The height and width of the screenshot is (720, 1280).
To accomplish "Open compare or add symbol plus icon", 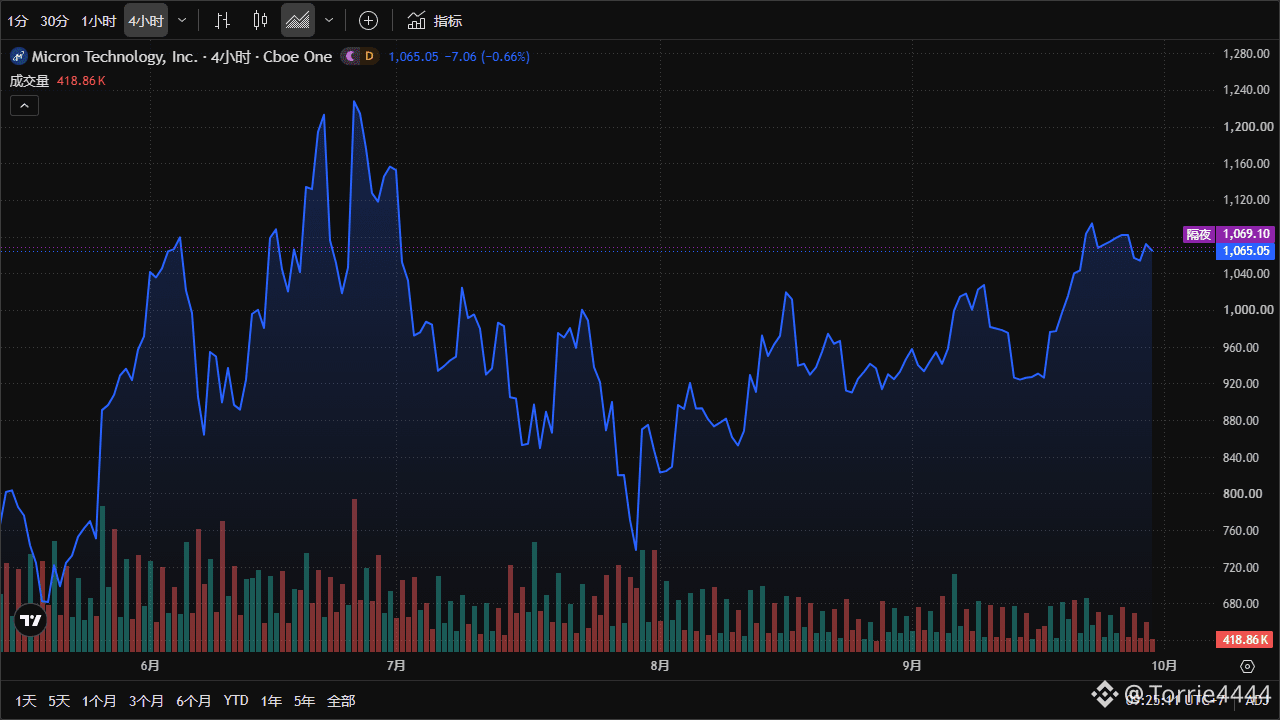I will [x=369, y=20].
